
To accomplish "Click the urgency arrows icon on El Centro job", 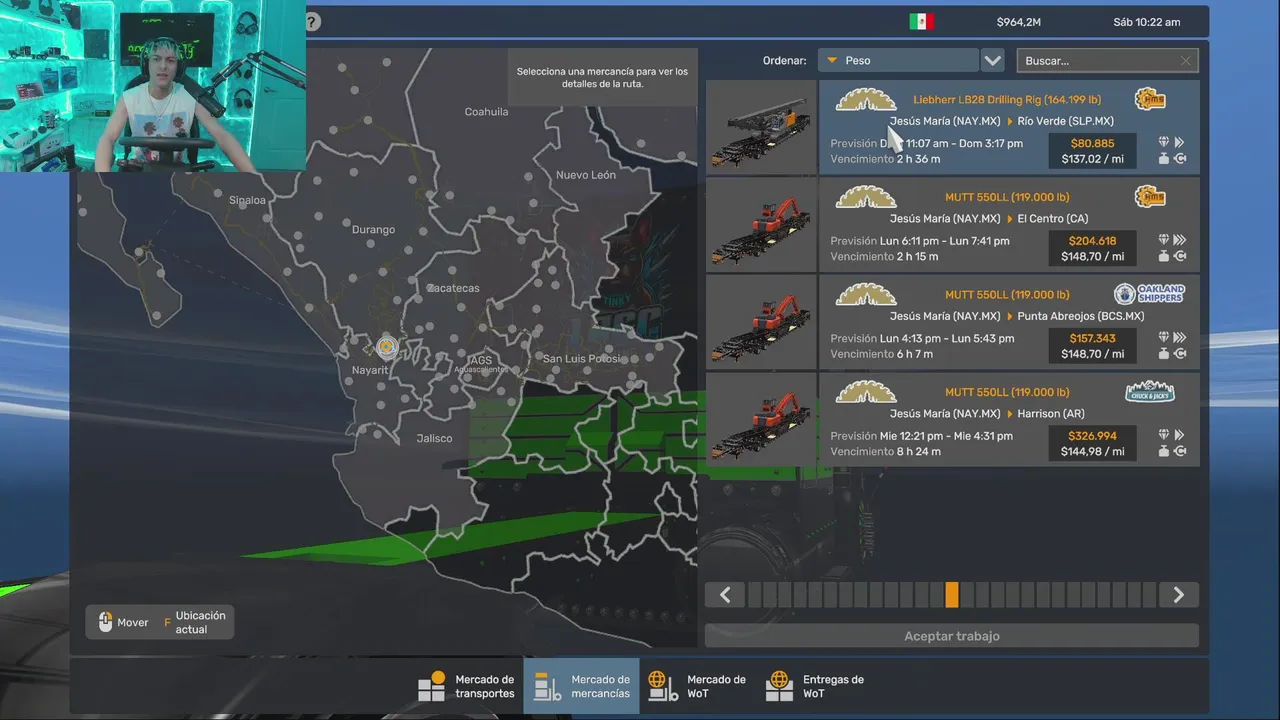I will pyautogui.click(x=1180, y=240).
